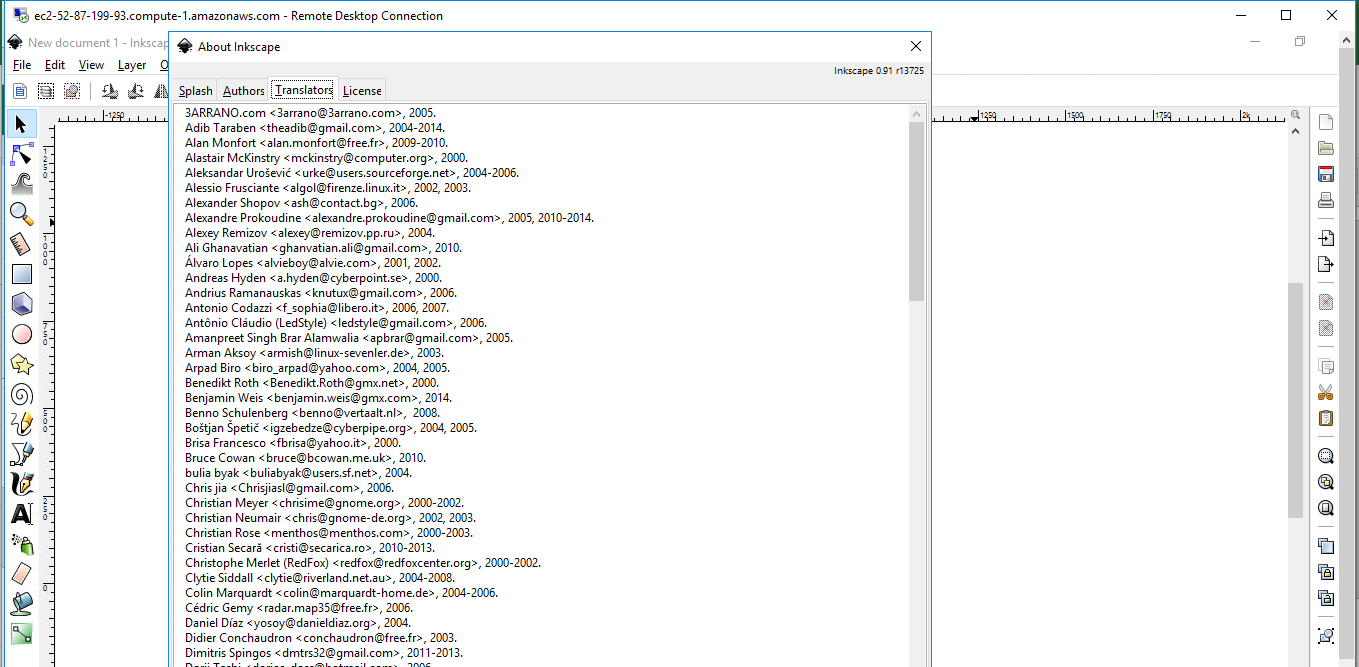
Task: Activate the Spiral tool
Action: pos(21,394)
